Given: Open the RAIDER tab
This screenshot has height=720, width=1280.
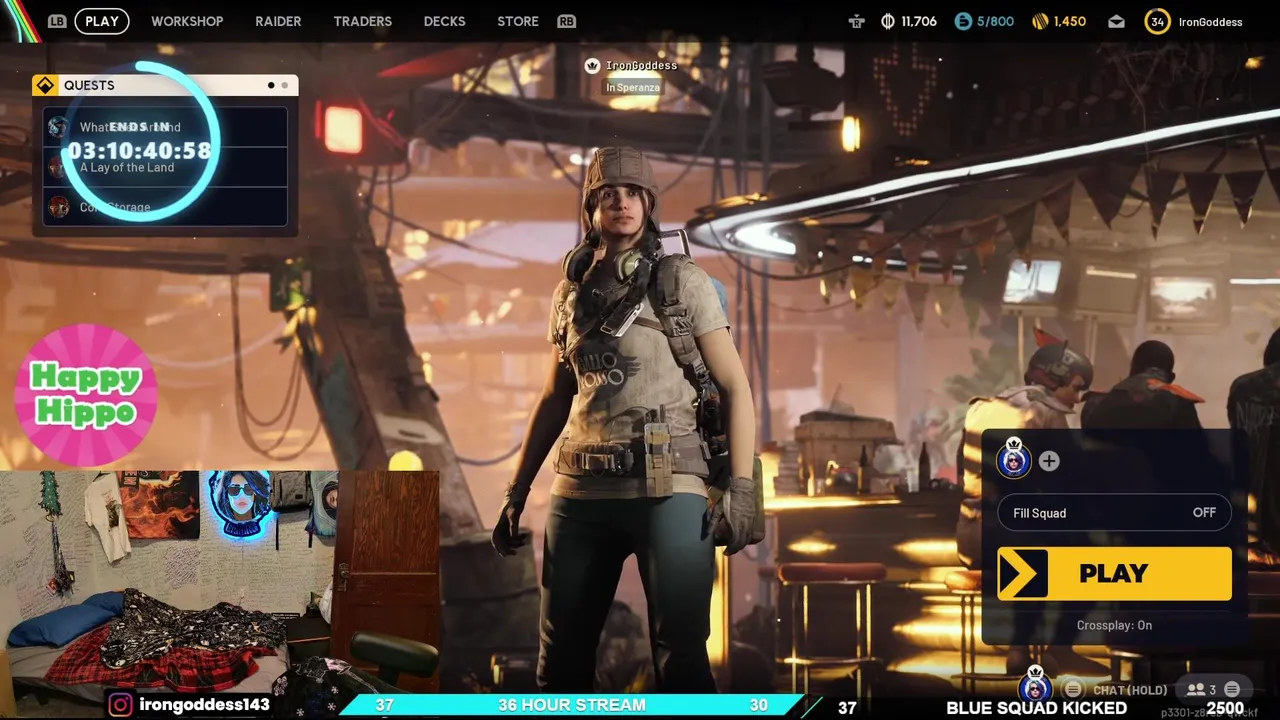Looking at the screenshot, I should (278, 21).
